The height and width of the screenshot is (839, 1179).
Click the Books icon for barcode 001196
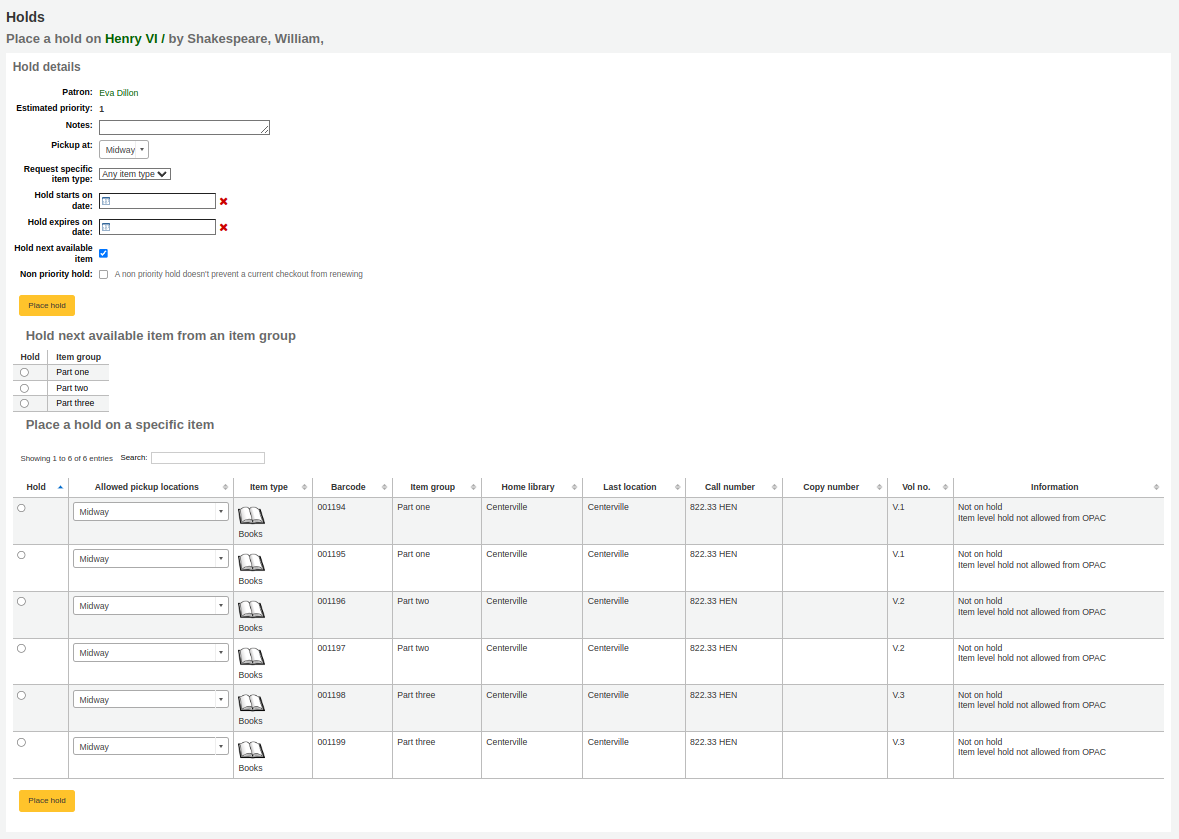coord(251,609)
